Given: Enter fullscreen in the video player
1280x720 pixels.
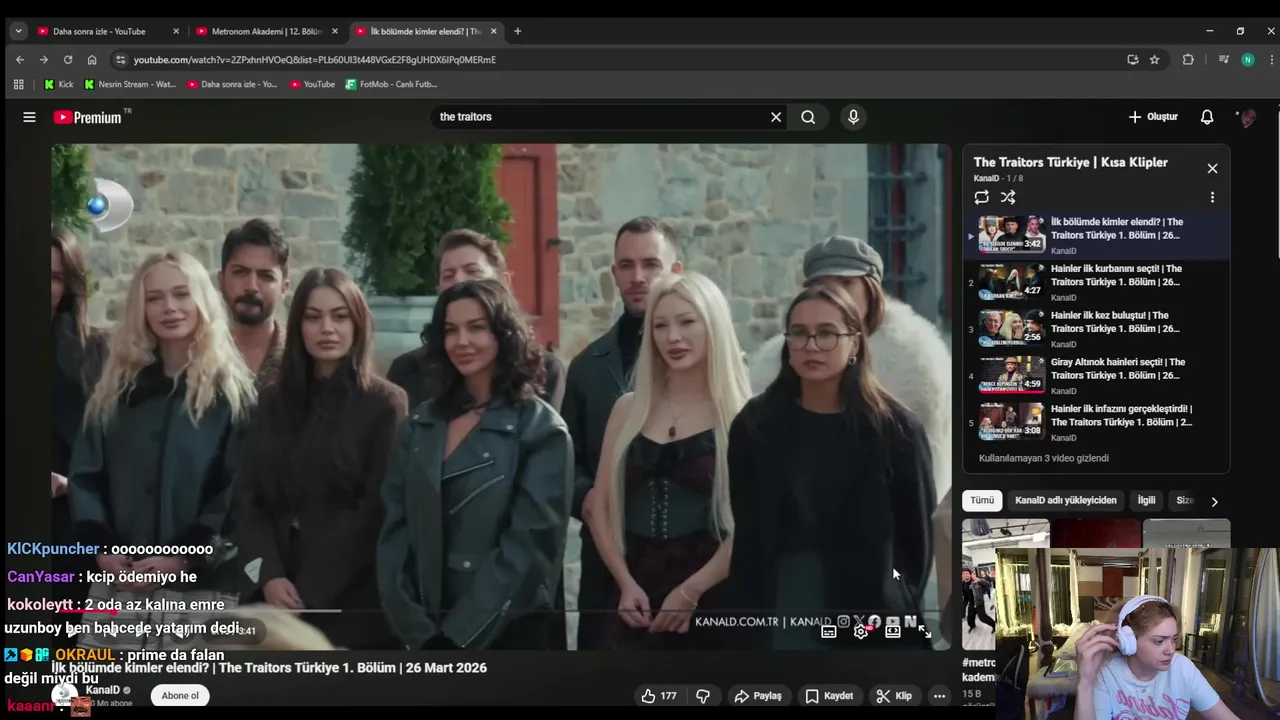Looking at the screenshot, I should pyautogui.click(x=925, y=631).
